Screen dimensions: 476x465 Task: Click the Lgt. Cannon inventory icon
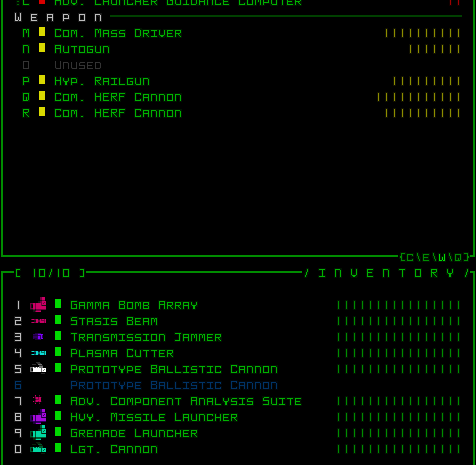tap(38, 449)
